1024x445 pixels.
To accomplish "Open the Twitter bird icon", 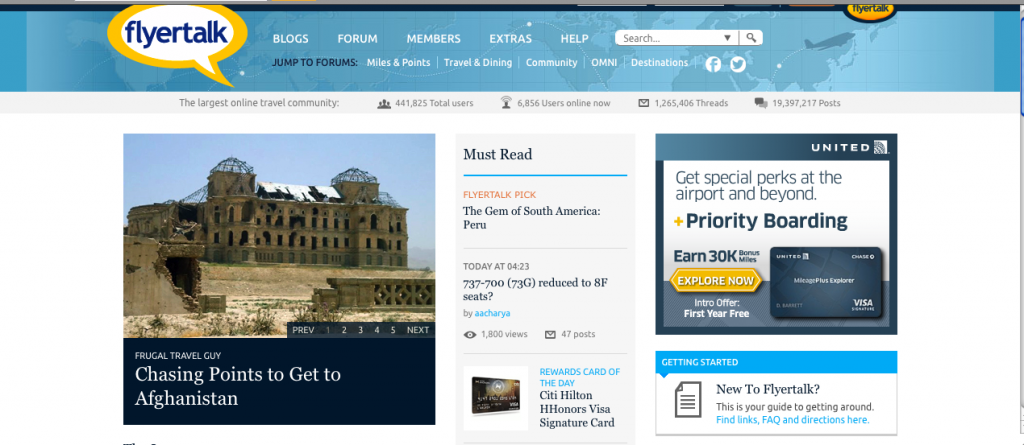I will point(738,64).
